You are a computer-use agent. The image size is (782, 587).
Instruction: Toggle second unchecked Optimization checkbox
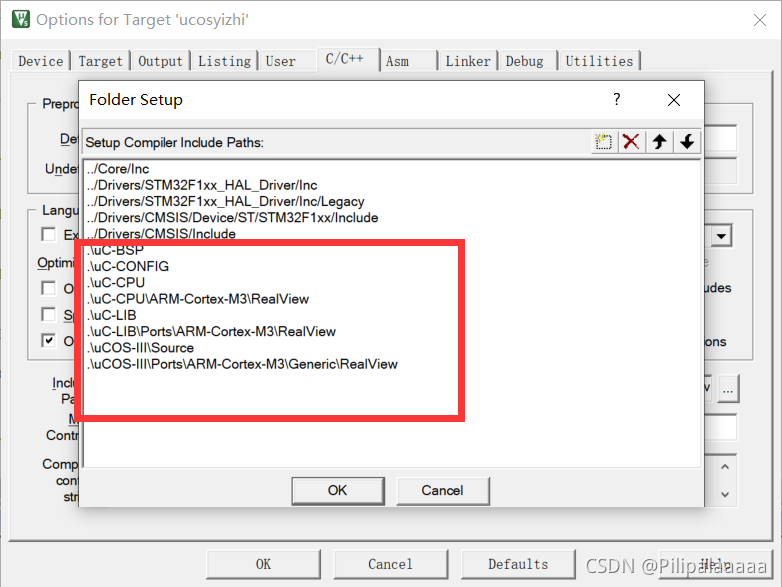pos(49,314)
